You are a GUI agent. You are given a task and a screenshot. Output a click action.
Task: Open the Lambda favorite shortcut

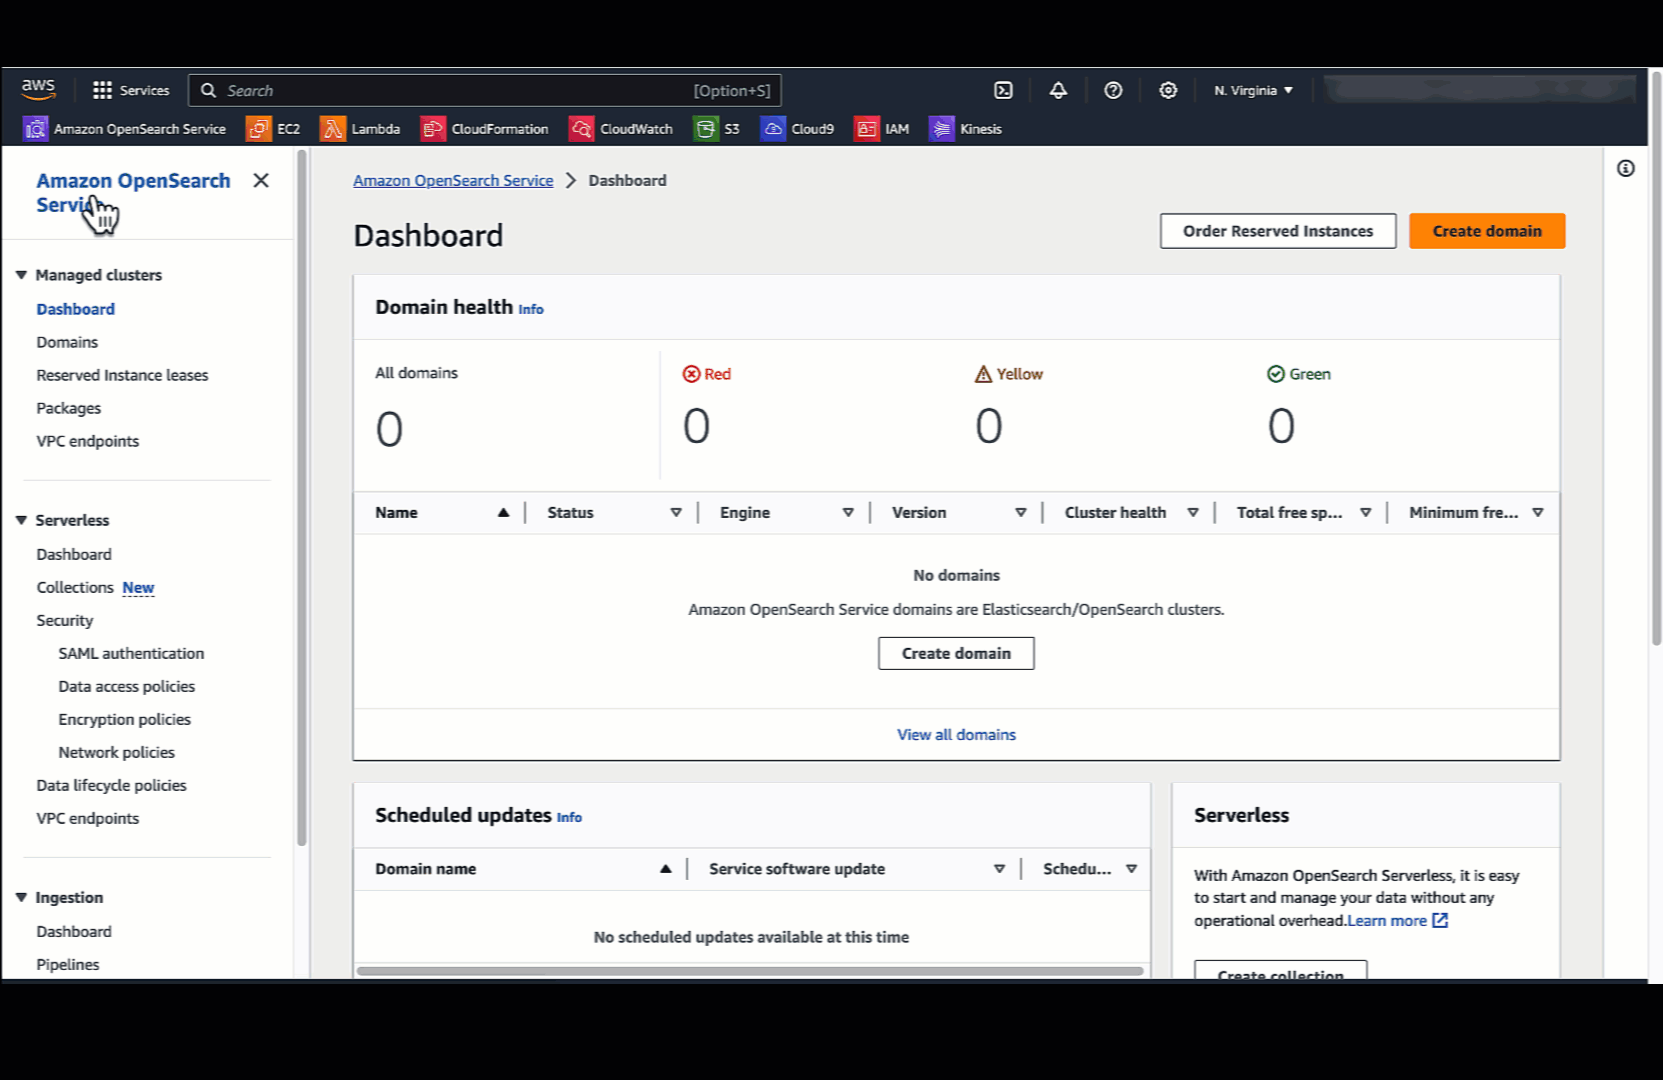pos(360,129)
